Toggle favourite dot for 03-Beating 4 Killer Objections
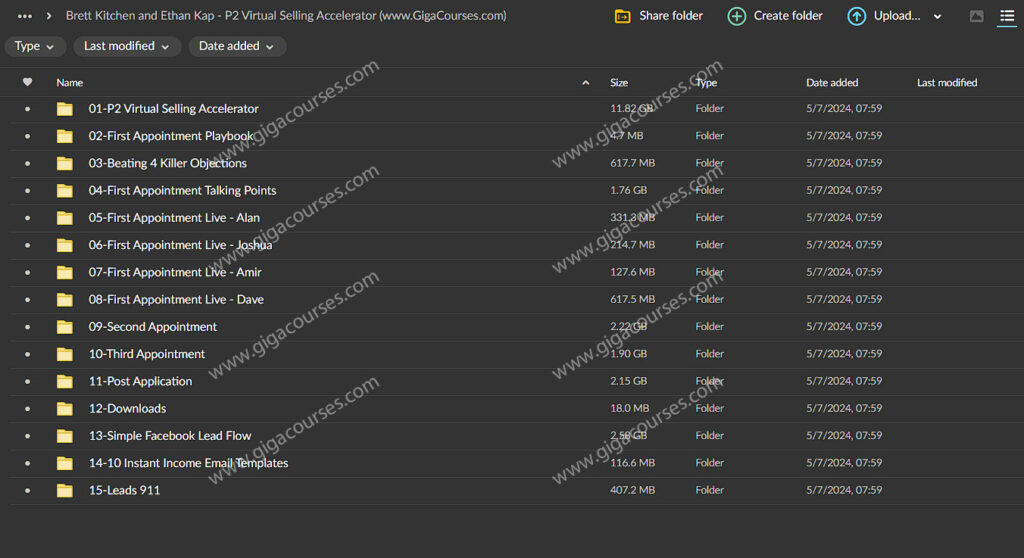1024x558 pixels. click(27, 163)
